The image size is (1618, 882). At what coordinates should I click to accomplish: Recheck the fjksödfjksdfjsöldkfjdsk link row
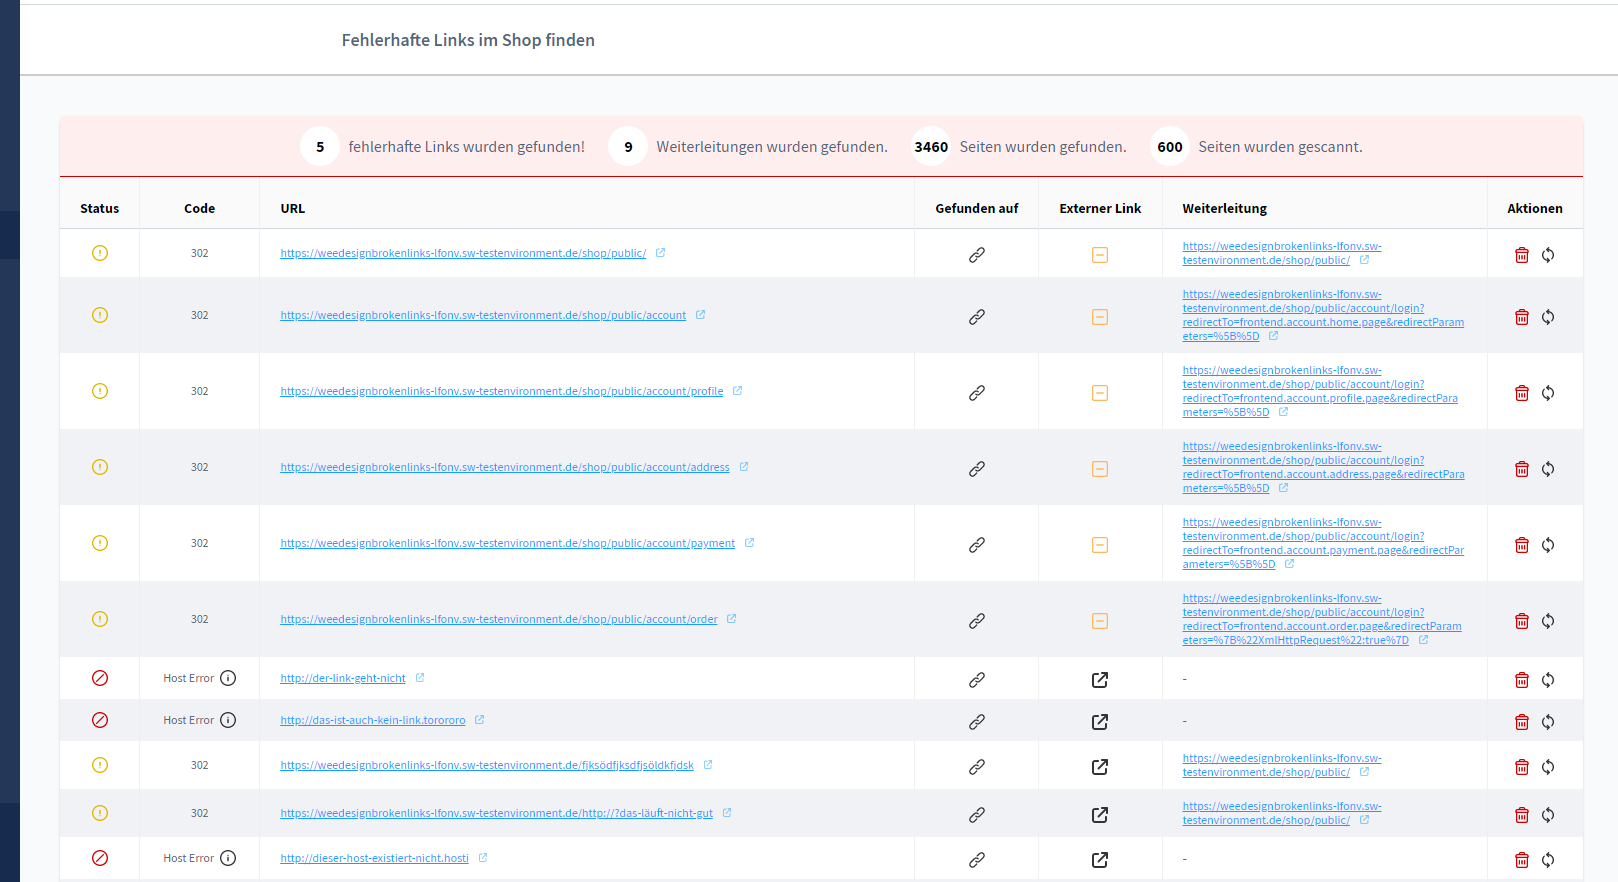pyautogui.click(x=1548, y=767)
